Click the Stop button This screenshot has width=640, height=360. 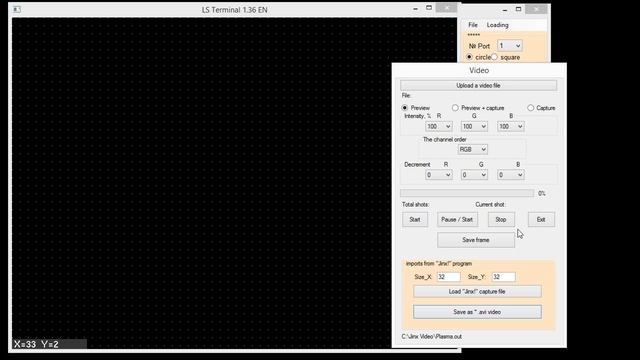click(x=501, y=220)
